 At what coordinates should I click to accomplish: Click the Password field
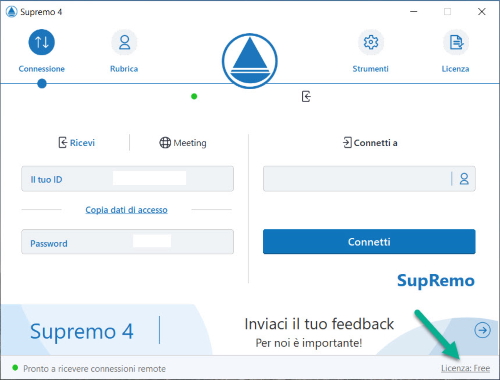127,242
